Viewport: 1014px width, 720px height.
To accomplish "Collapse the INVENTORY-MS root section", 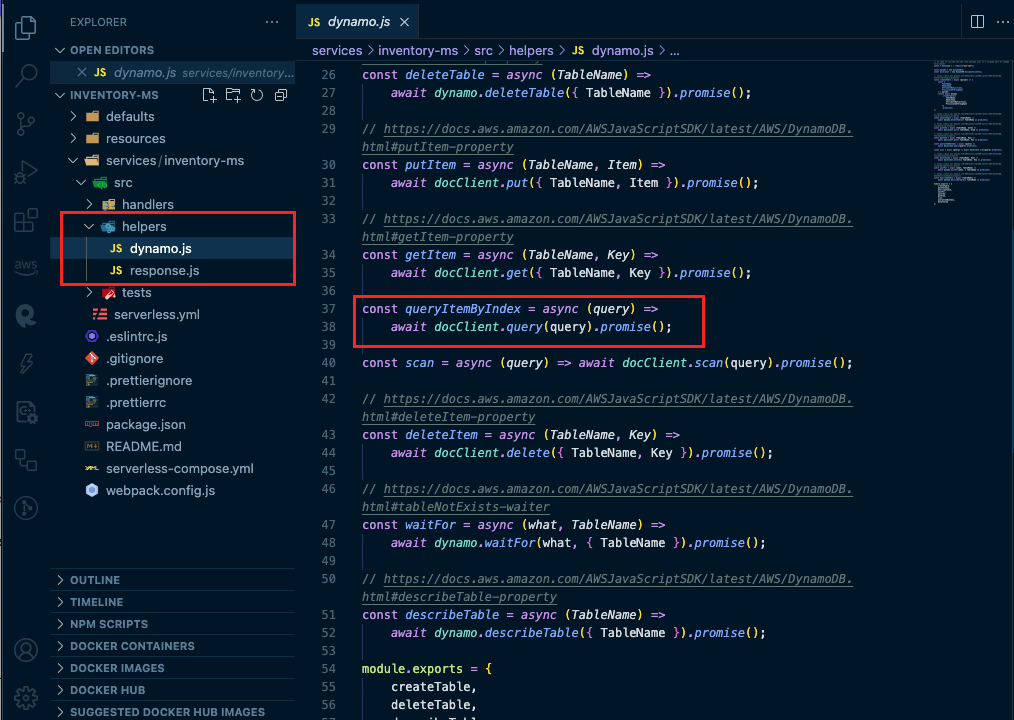I will (x=60, y=95).
